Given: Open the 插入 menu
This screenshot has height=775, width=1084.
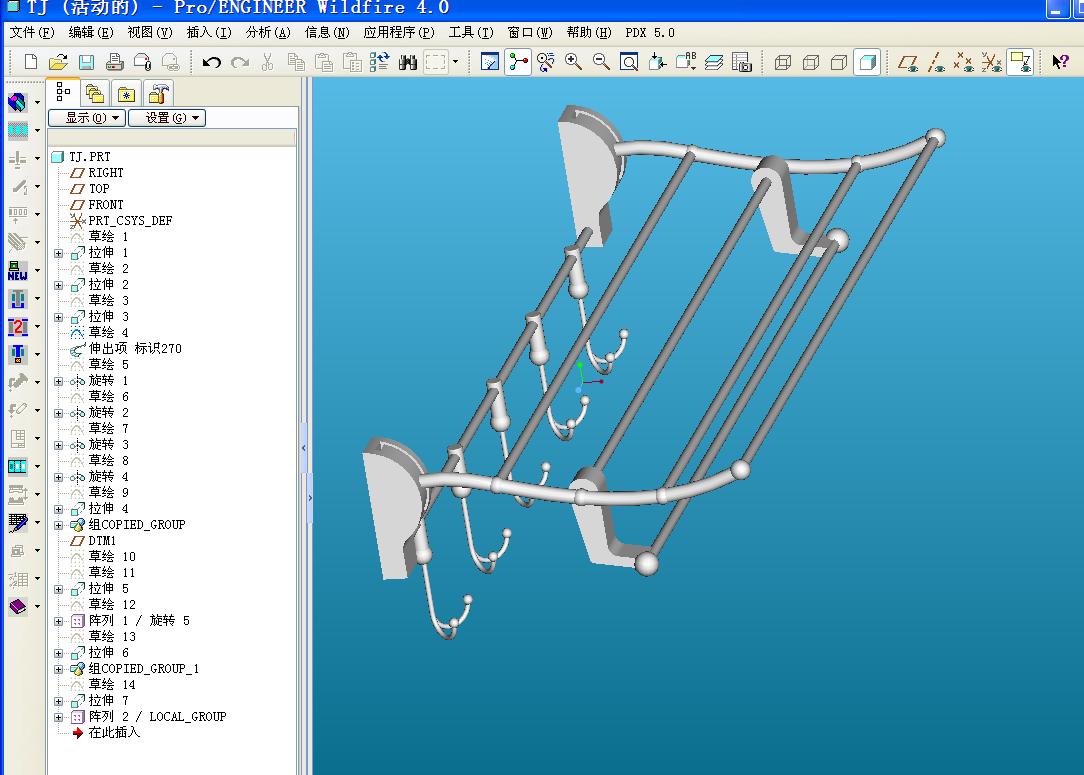Looking at the screenshot, I should click(x=209, y=32).
